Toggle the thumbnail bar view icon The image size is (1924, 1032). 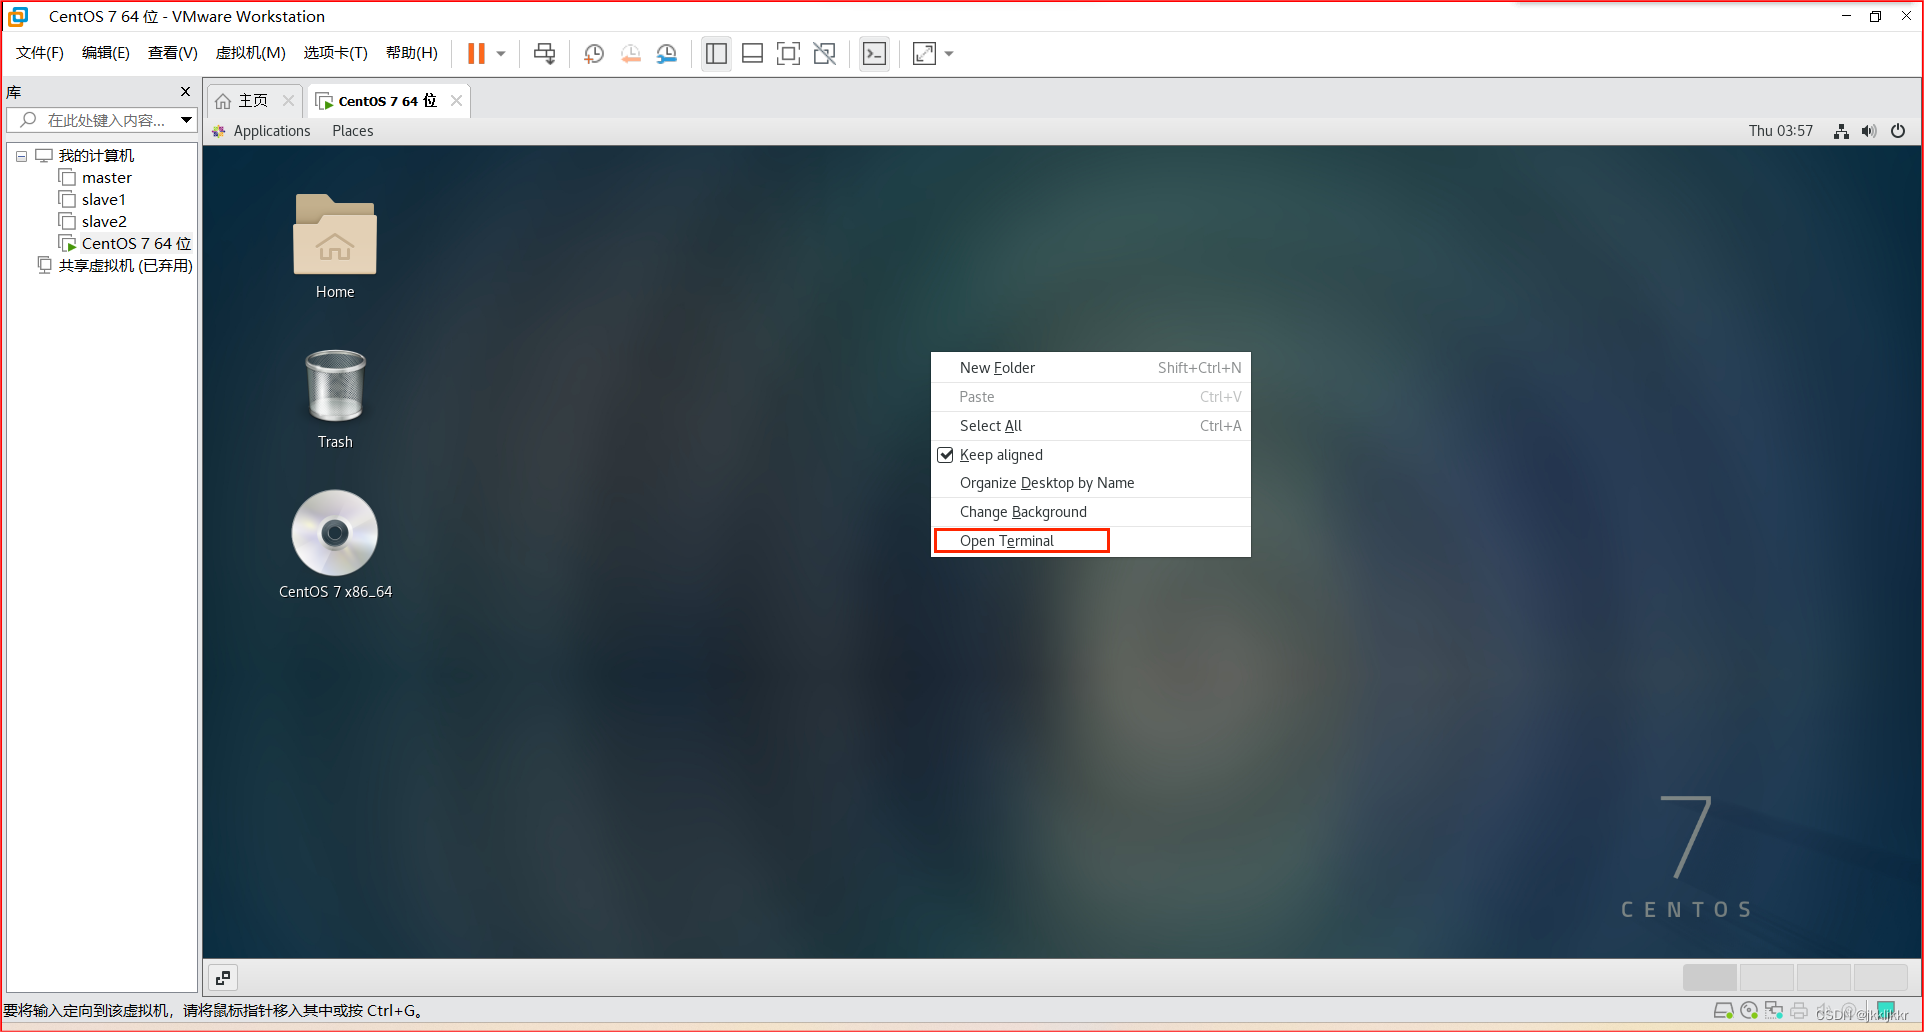pyautogui.click(x=752, y=54)
